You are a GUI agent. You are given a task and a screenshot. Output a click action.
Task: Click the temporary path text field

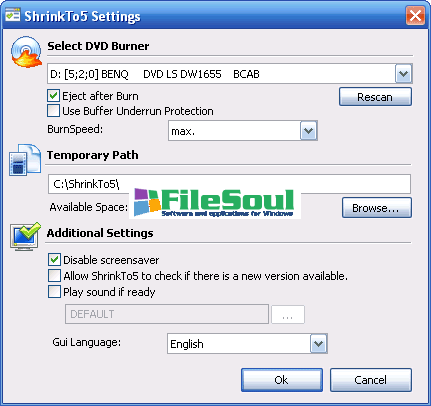click(229, 184)
